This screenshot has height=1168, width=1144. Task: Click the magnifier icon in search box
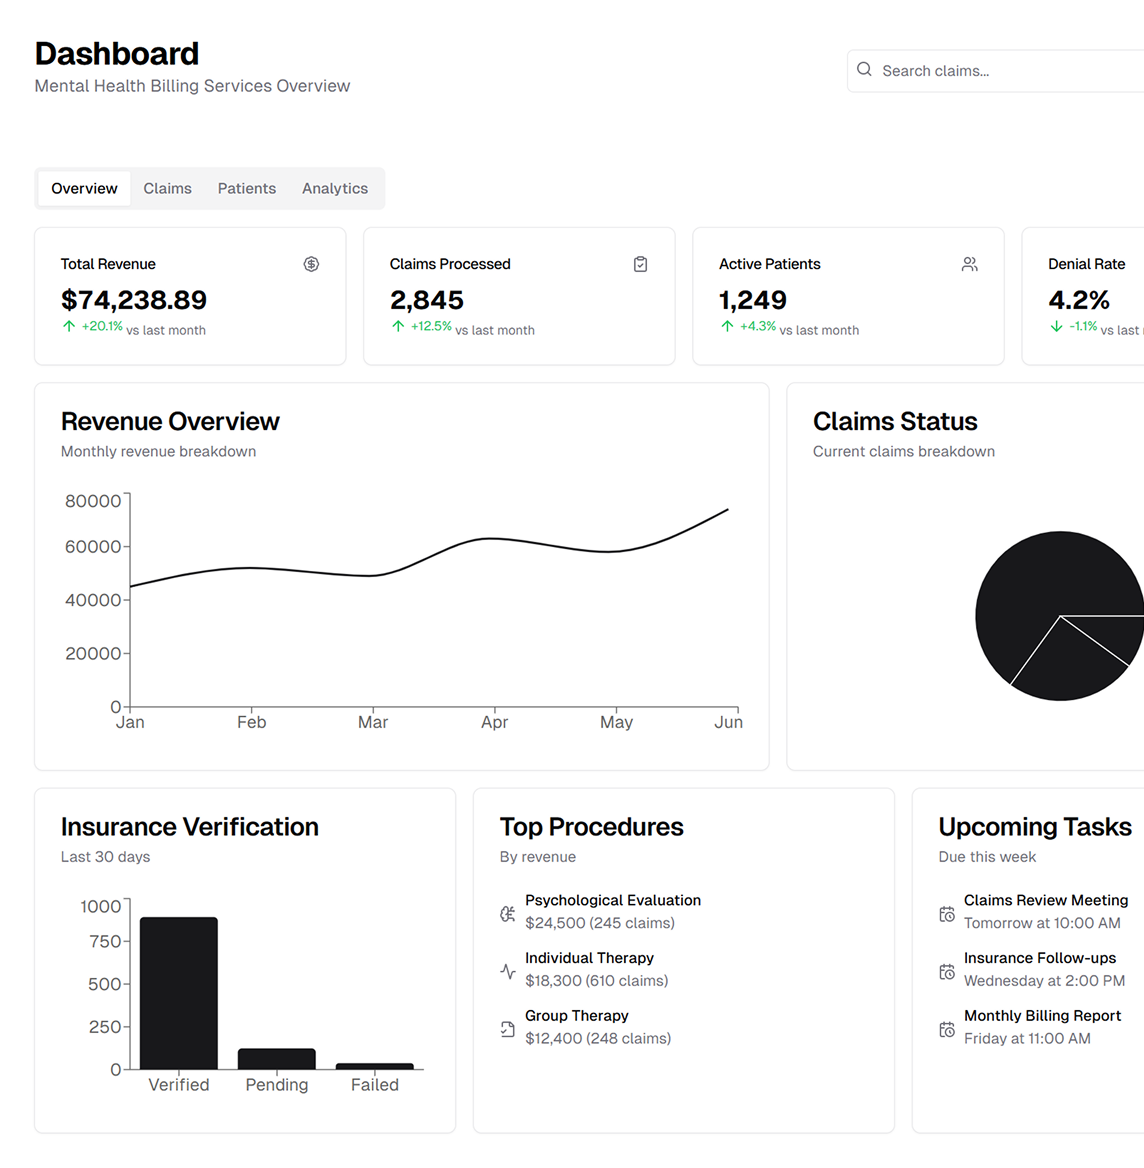click(x=865, y=70)
